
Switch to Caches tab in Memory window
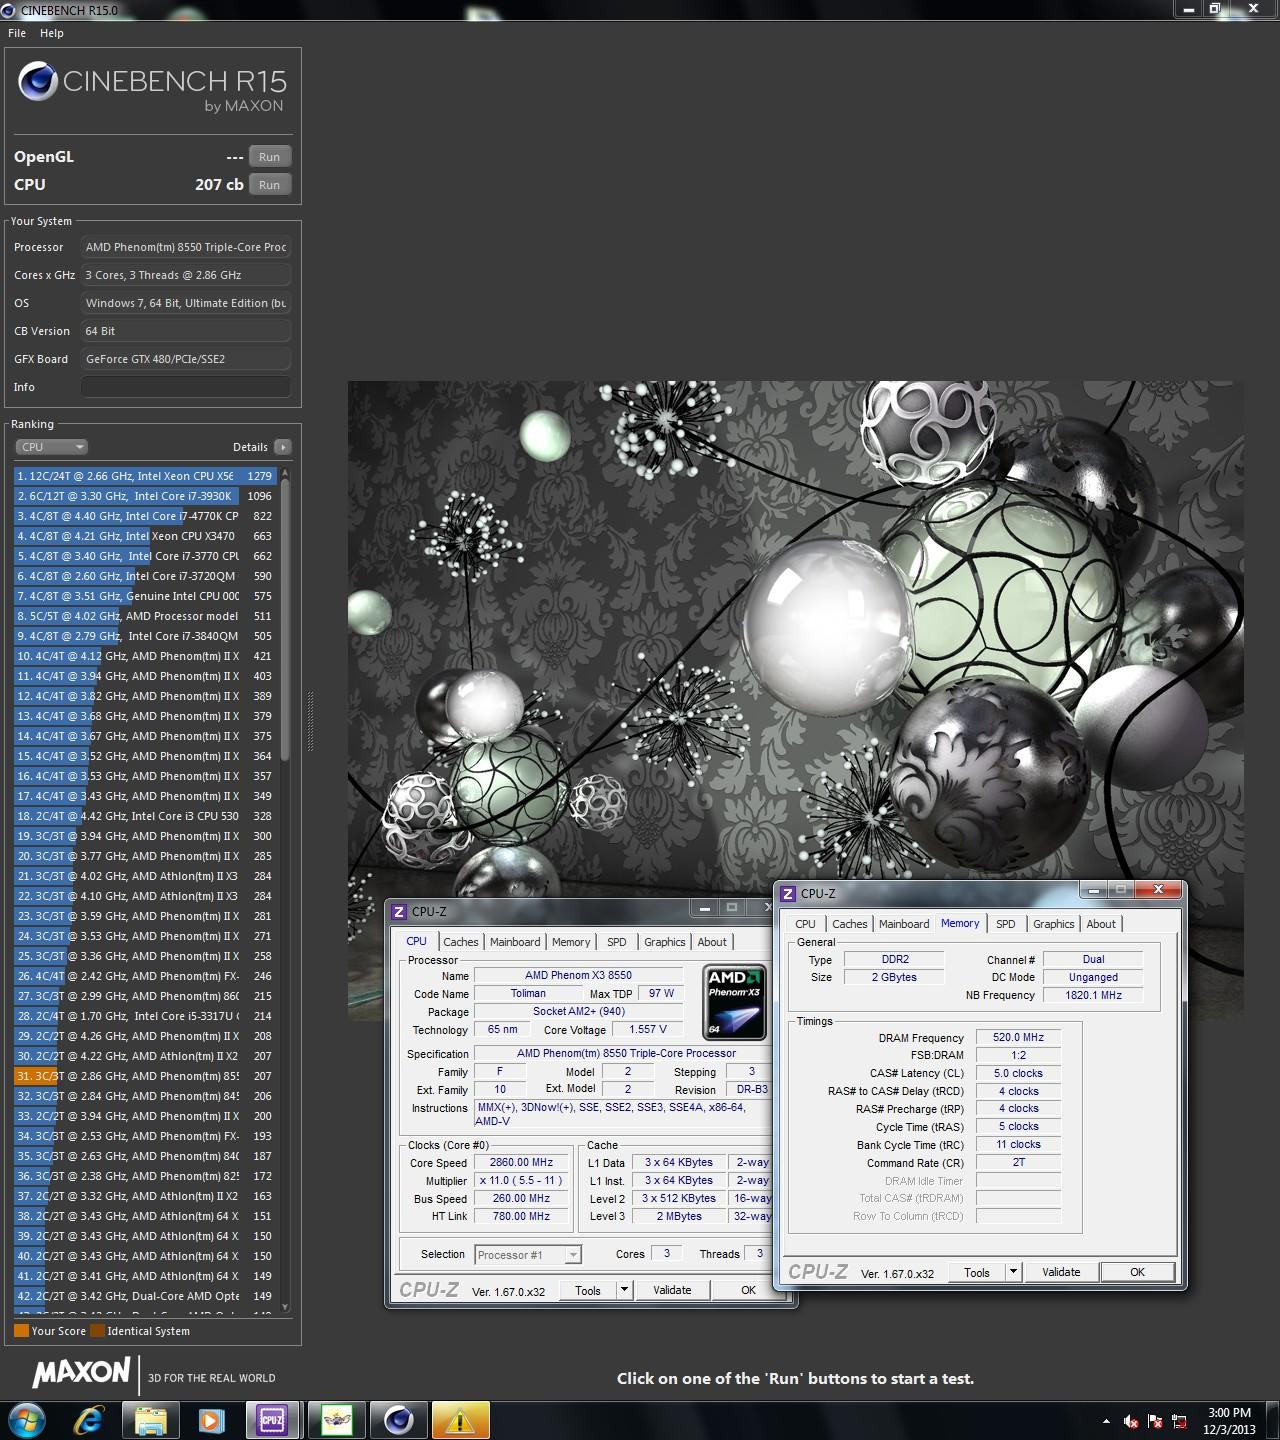point(850,924)
